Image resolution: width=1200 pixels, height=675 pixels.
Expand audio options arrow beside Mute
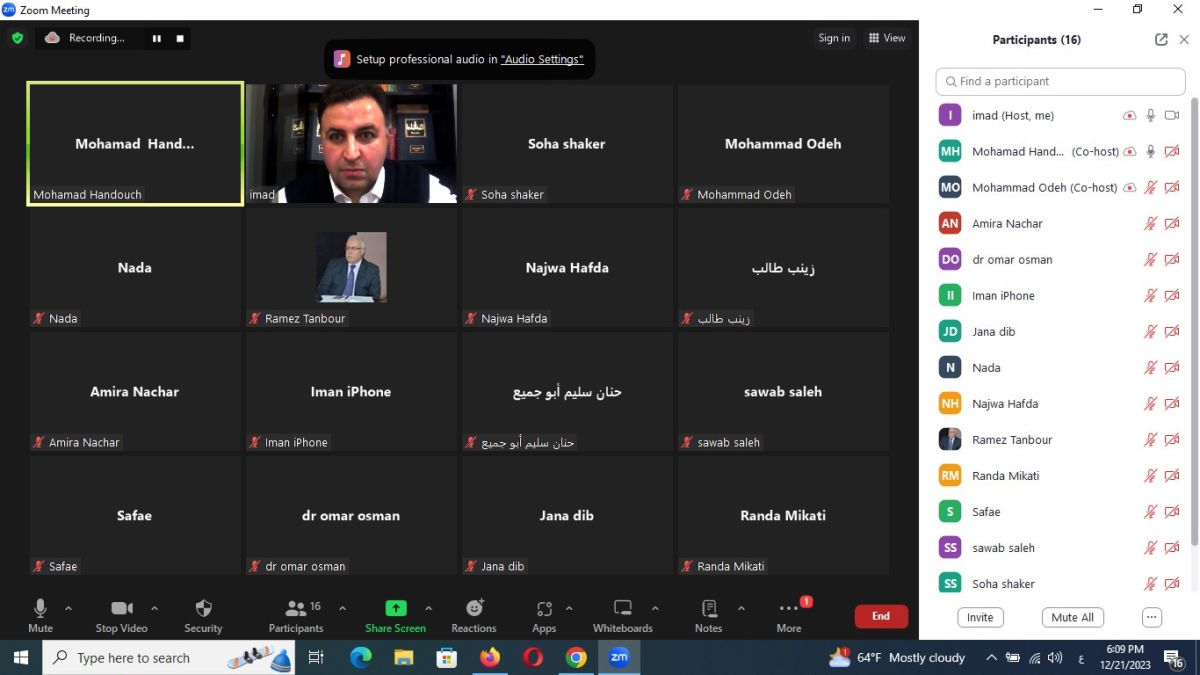tap(68, 608)
